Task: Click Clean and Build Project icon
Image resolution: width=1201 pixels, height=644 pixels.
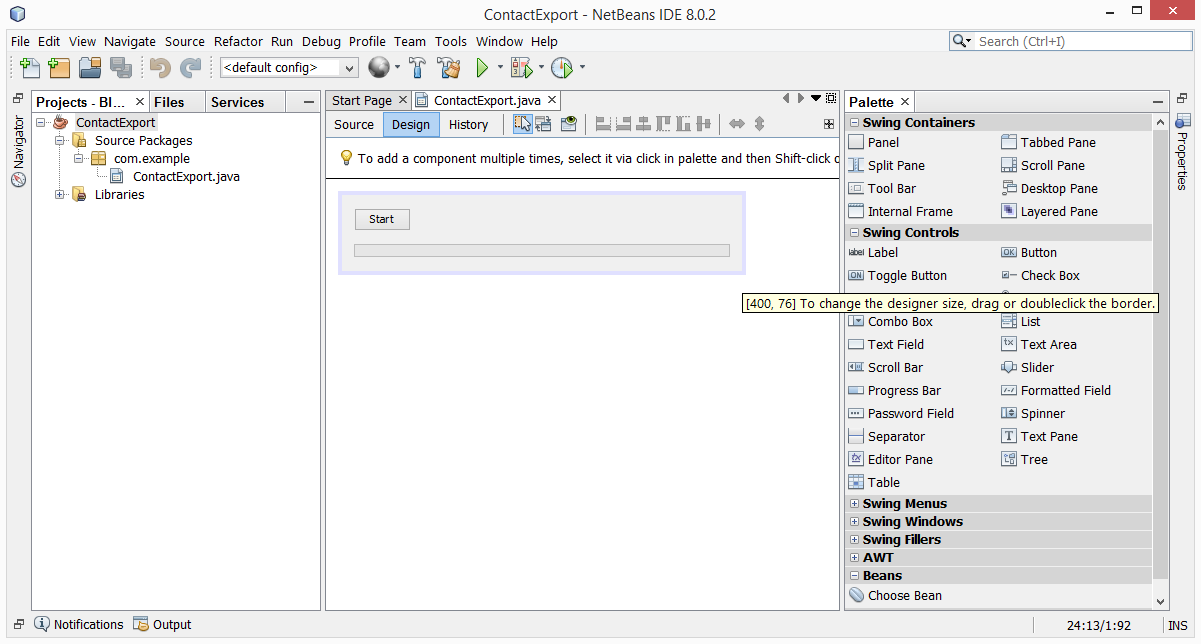Action: point(449,68)
